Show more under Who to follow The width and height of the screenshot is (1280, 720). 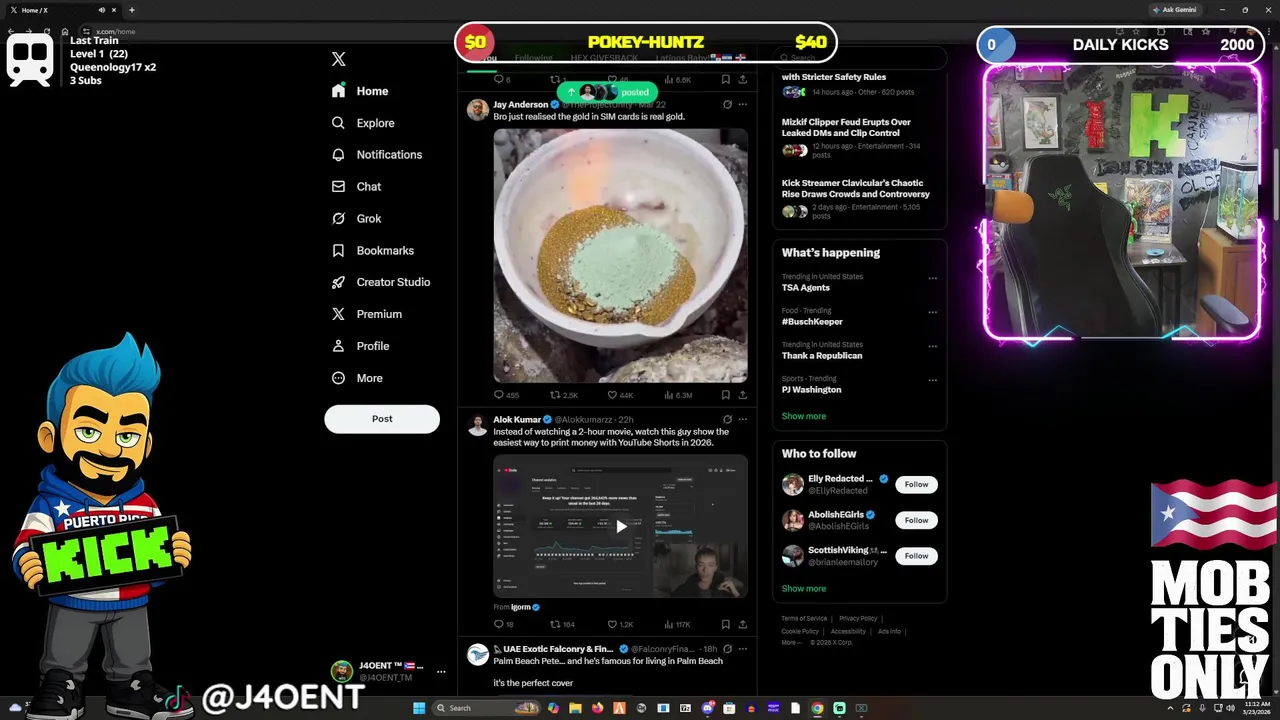(804, 589)
